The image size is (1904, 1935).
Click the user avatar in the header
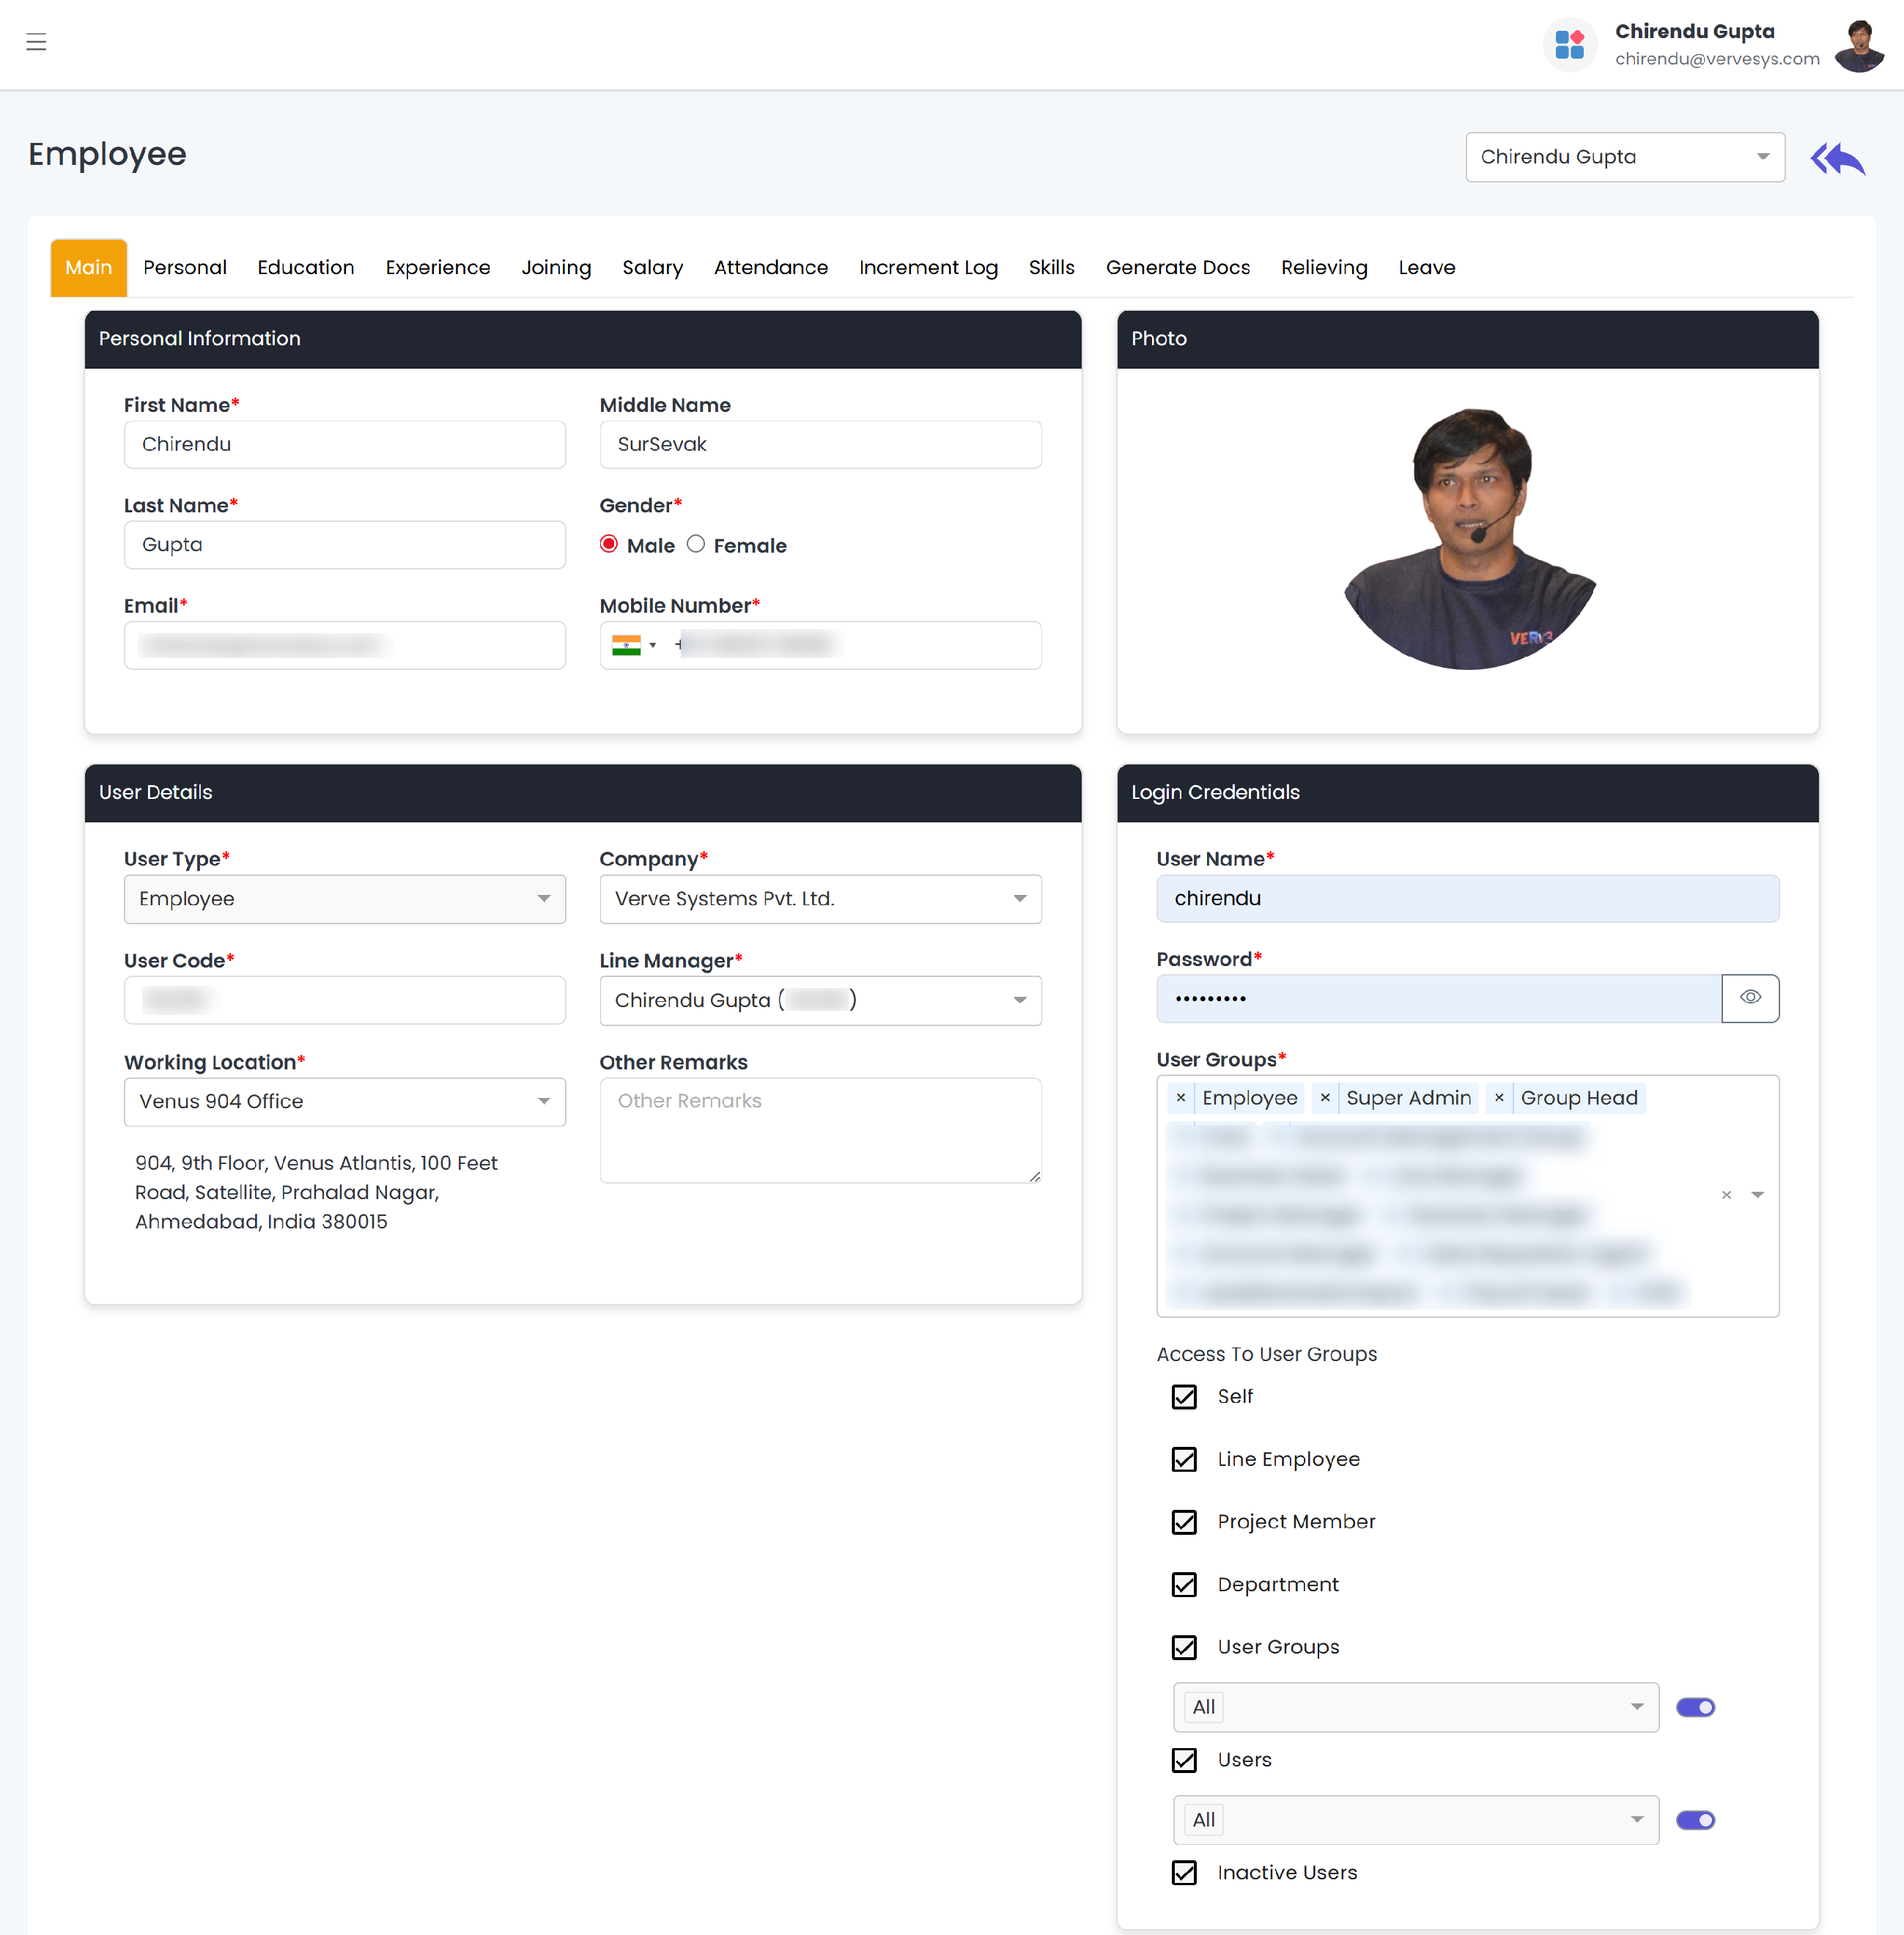tap(1859, 45)
